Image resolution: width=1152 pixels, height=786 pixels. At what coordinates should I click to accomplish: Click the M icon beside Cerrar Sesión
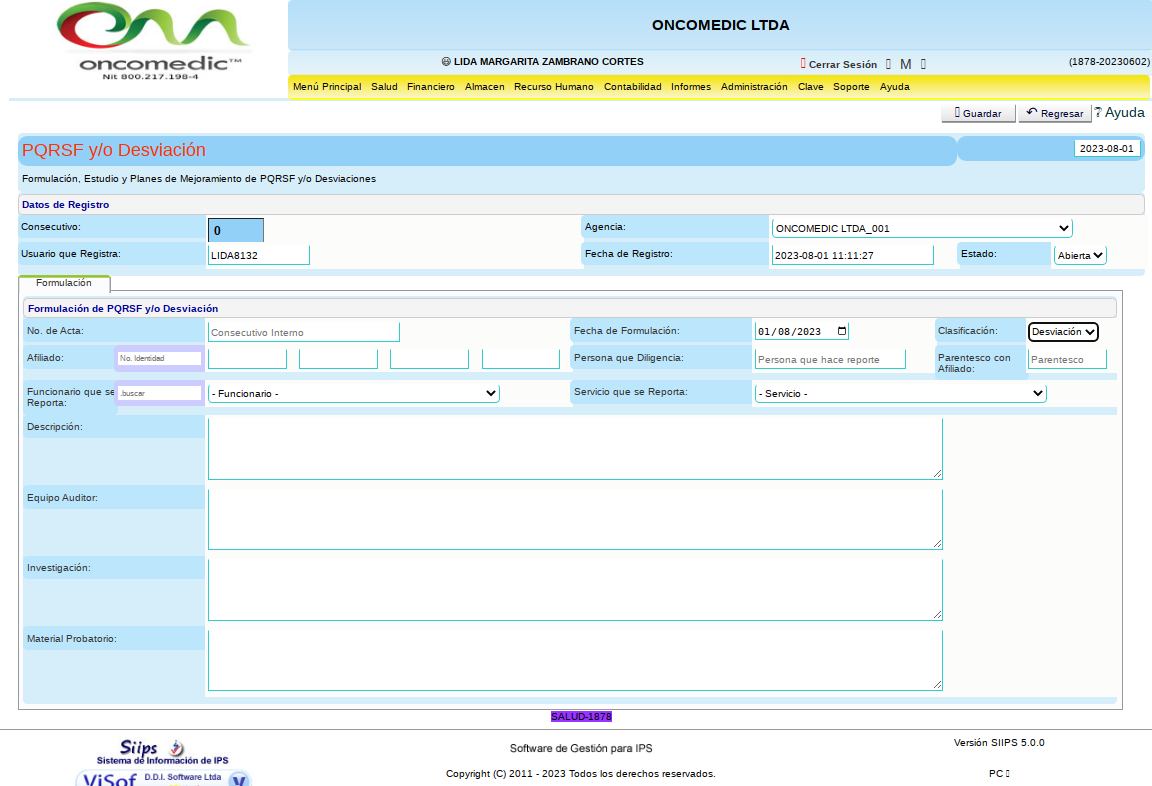(905, 64)
